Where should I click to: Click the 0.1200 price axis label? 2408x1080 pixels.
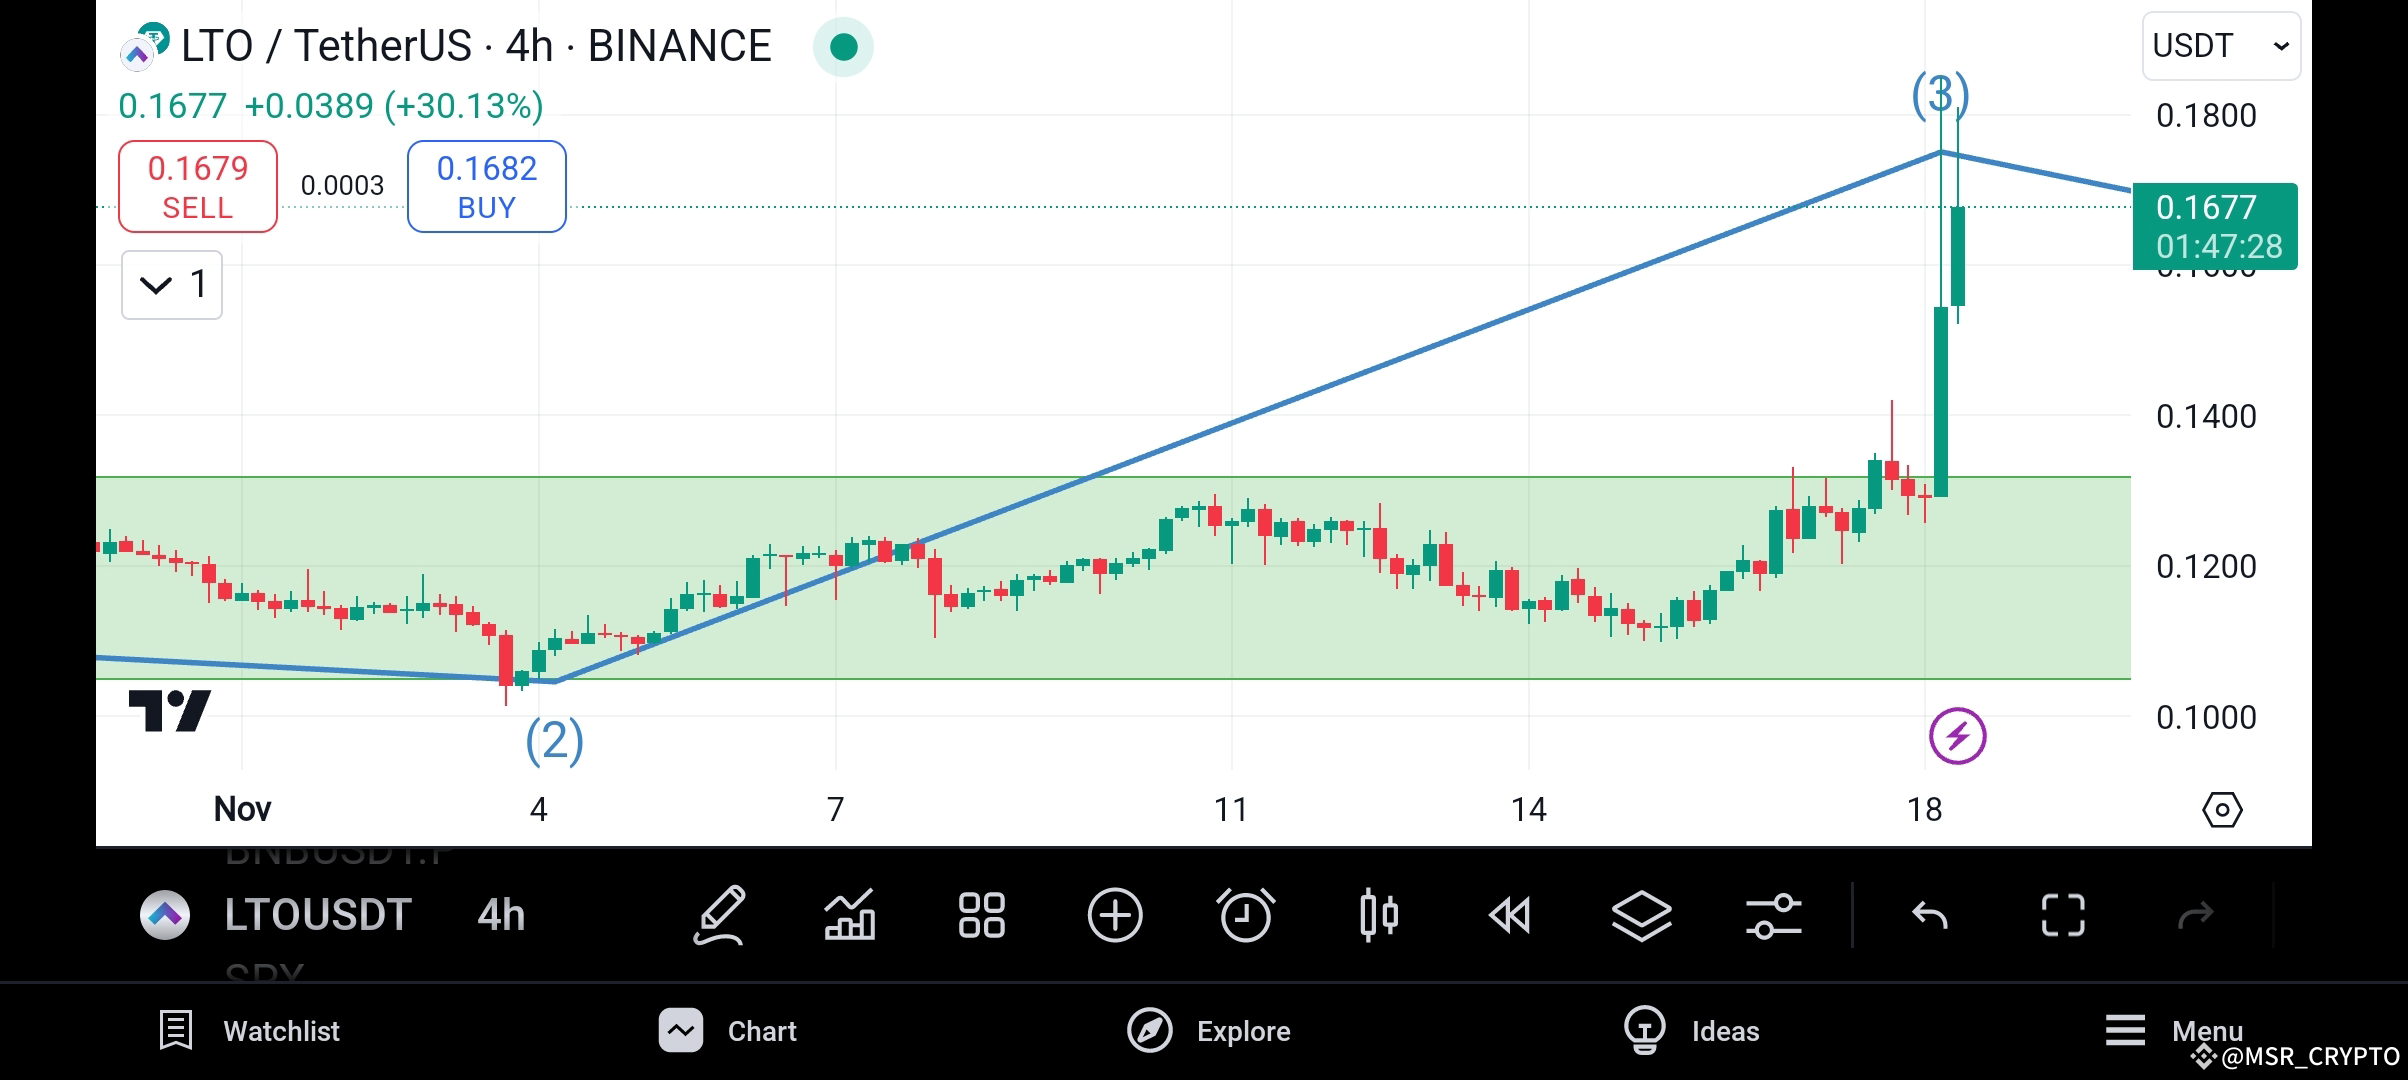click(2206, 567)
